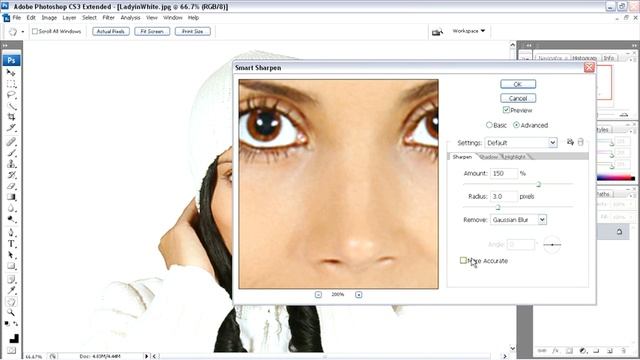Click the sharpen preview image of face
Screen dimensions: 640x360
pos(338,184)
